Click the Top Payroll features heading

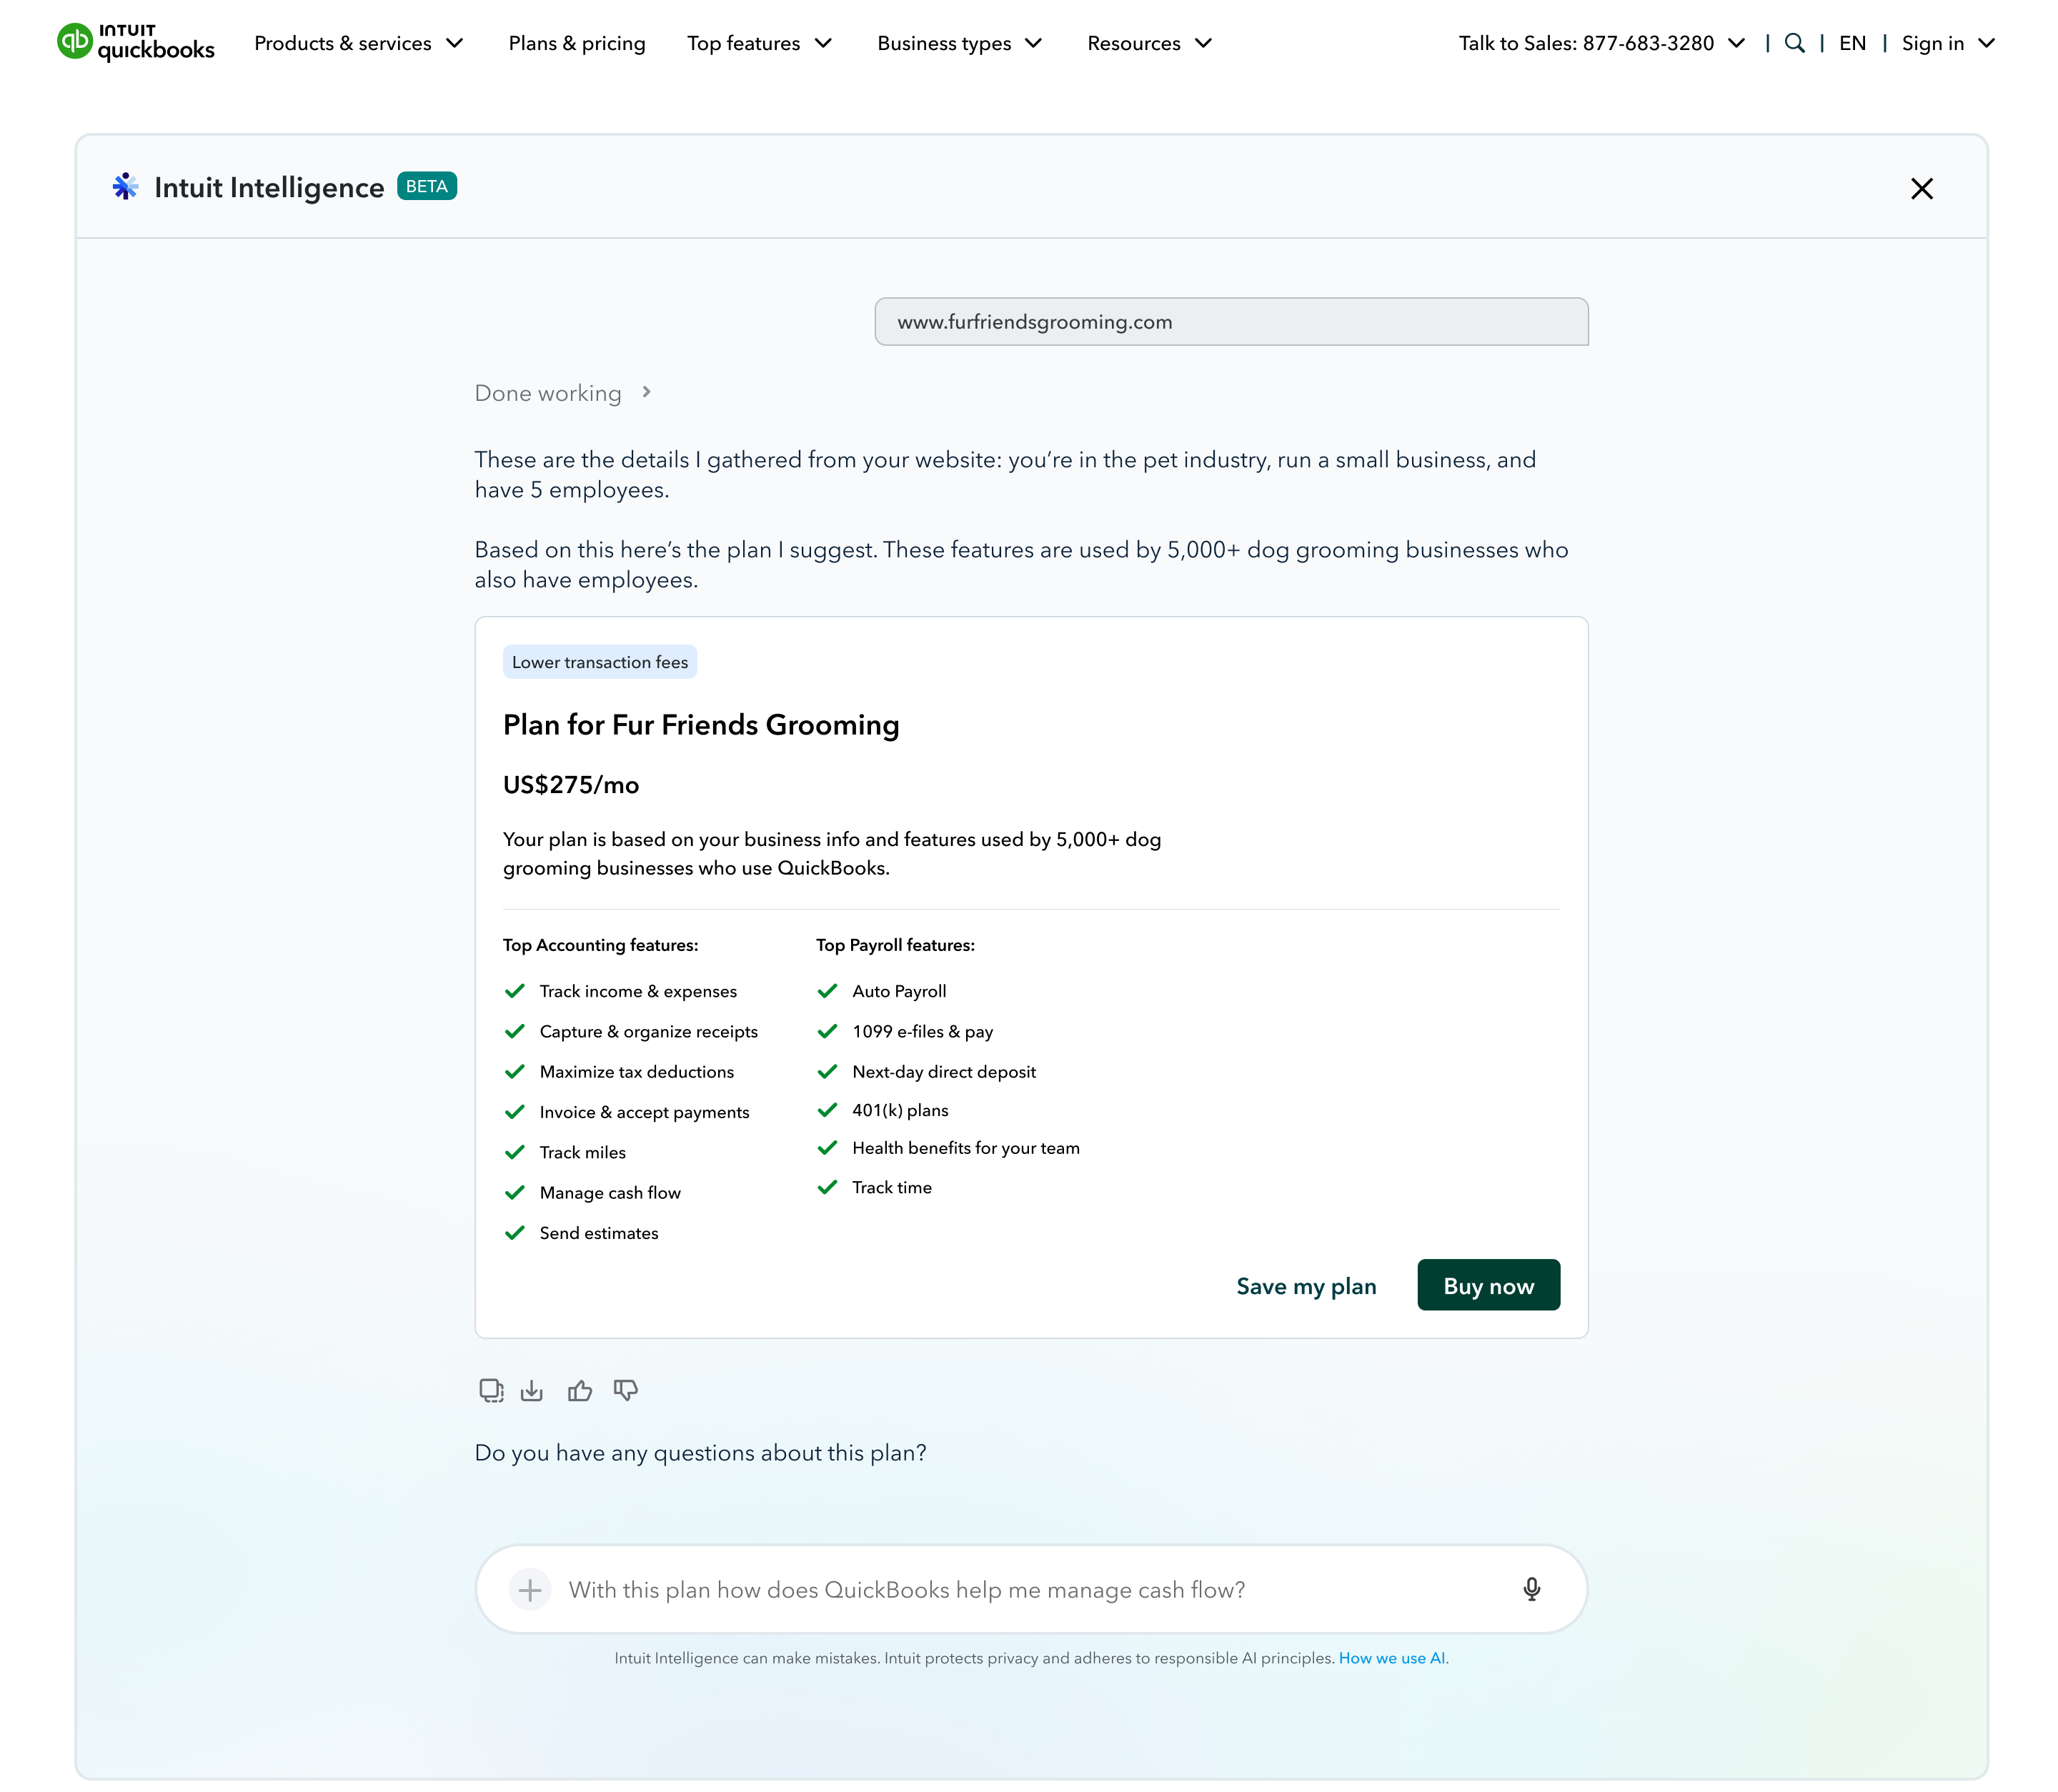(x=895, y=945)
